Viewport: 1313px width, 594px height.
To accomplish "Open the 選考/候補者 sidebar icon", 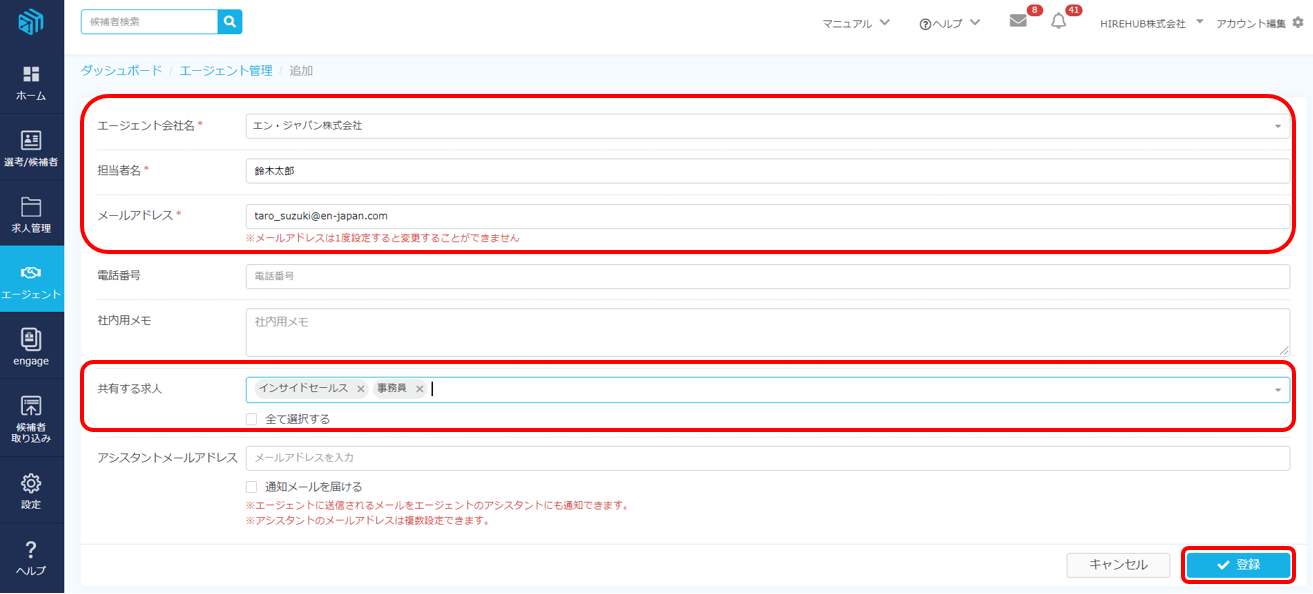I will (x=31, y=148).
